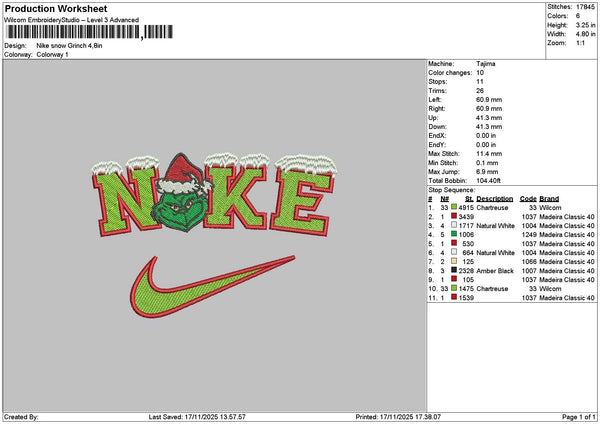Pick the red swatch in stop row 2
The height and width of the screenshot is (424, 600).
[454, 216]
